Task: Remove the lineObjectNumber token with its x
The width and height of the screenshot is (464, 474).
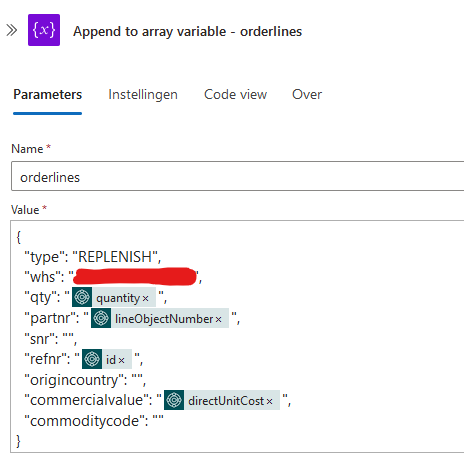Action: click(218, 320)
